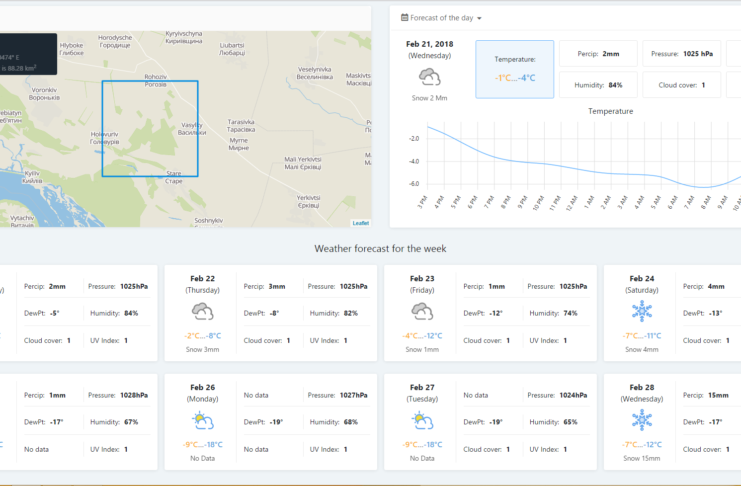Click Humidity 65% in the Feb 27 card
Viewport: 741px width, 486px height.
coord(553,422)
